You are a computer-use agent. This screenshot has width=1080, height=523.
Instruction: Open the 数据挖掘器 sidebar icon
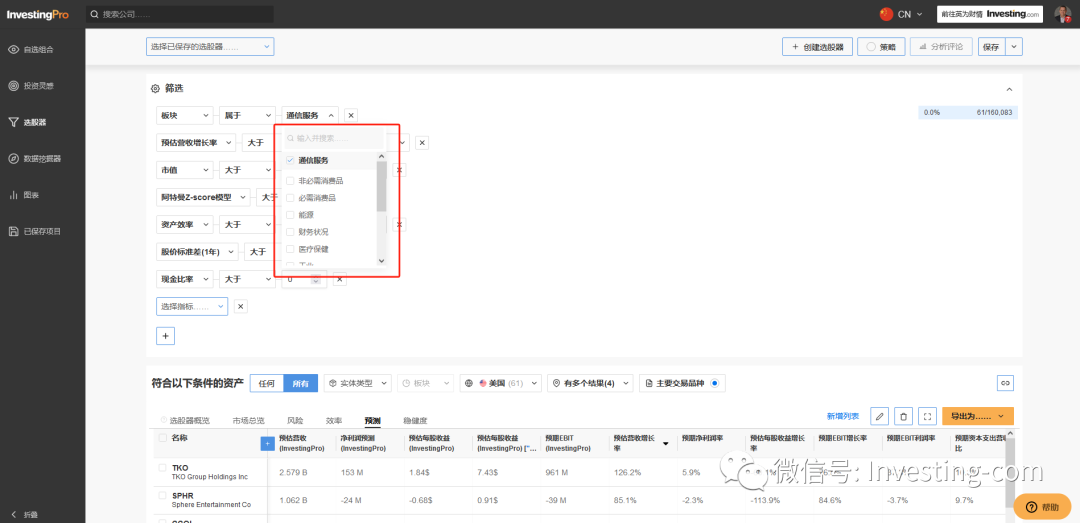tap(13, 158)
